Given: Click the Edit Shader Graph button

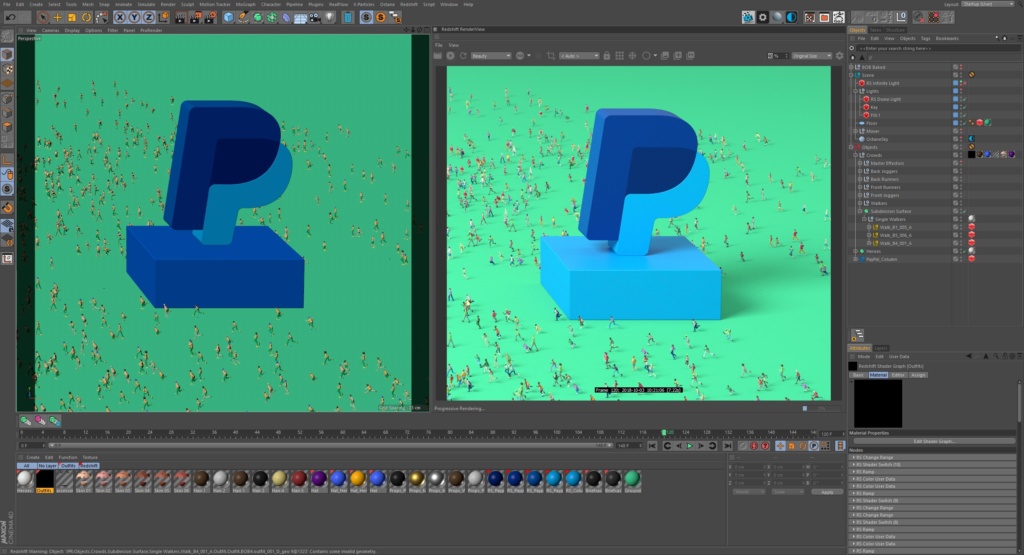Looking at the screenshot, I should [x=934, y=441].
